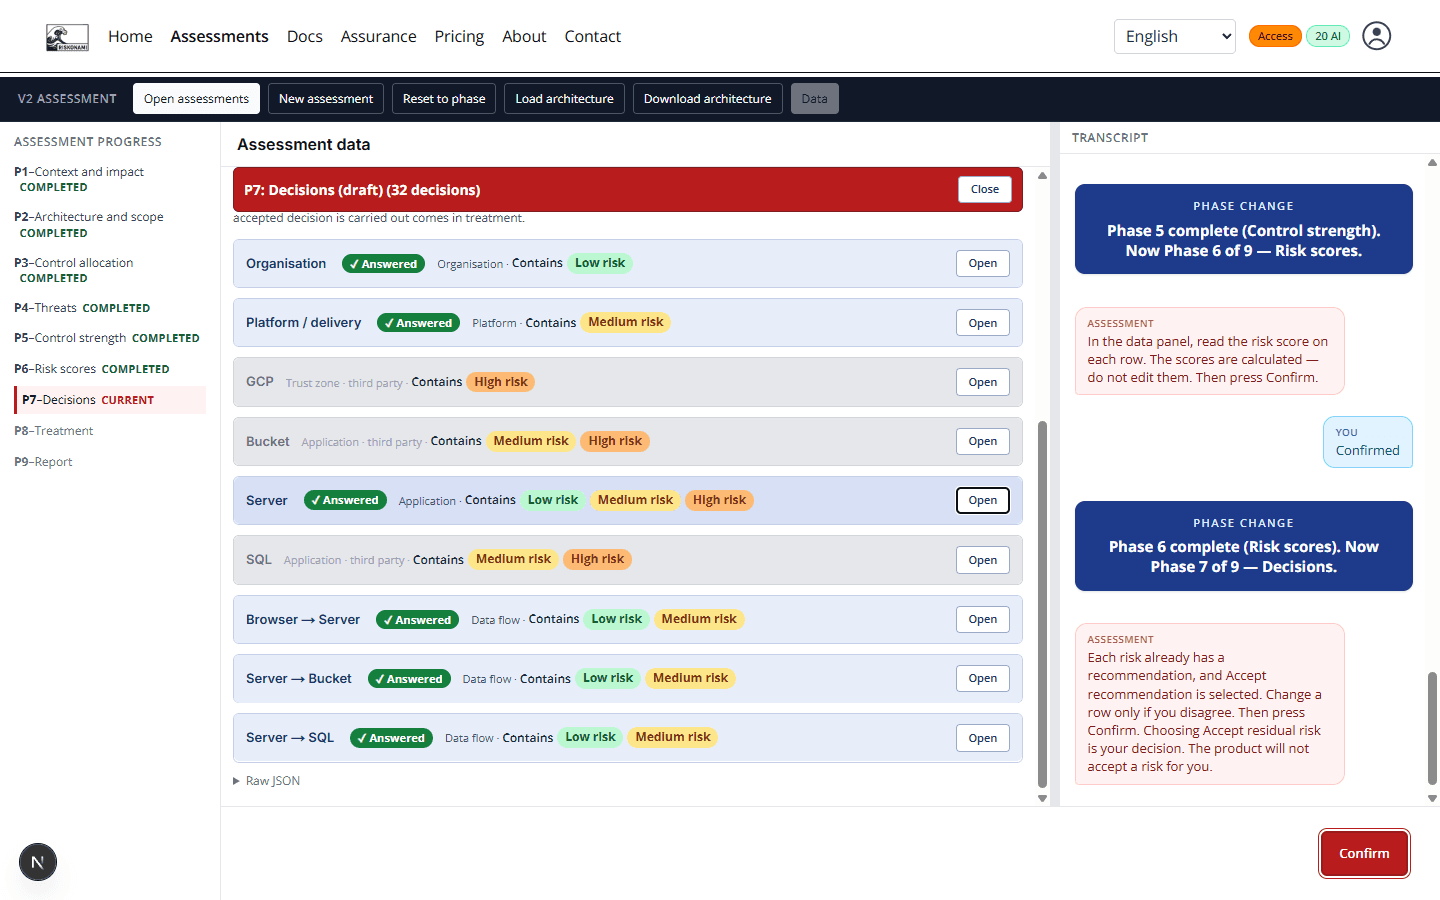The height and width of the screenshot is (900, 1440).
Task: Click the orange Access badge
Action: pos(1275,36)
